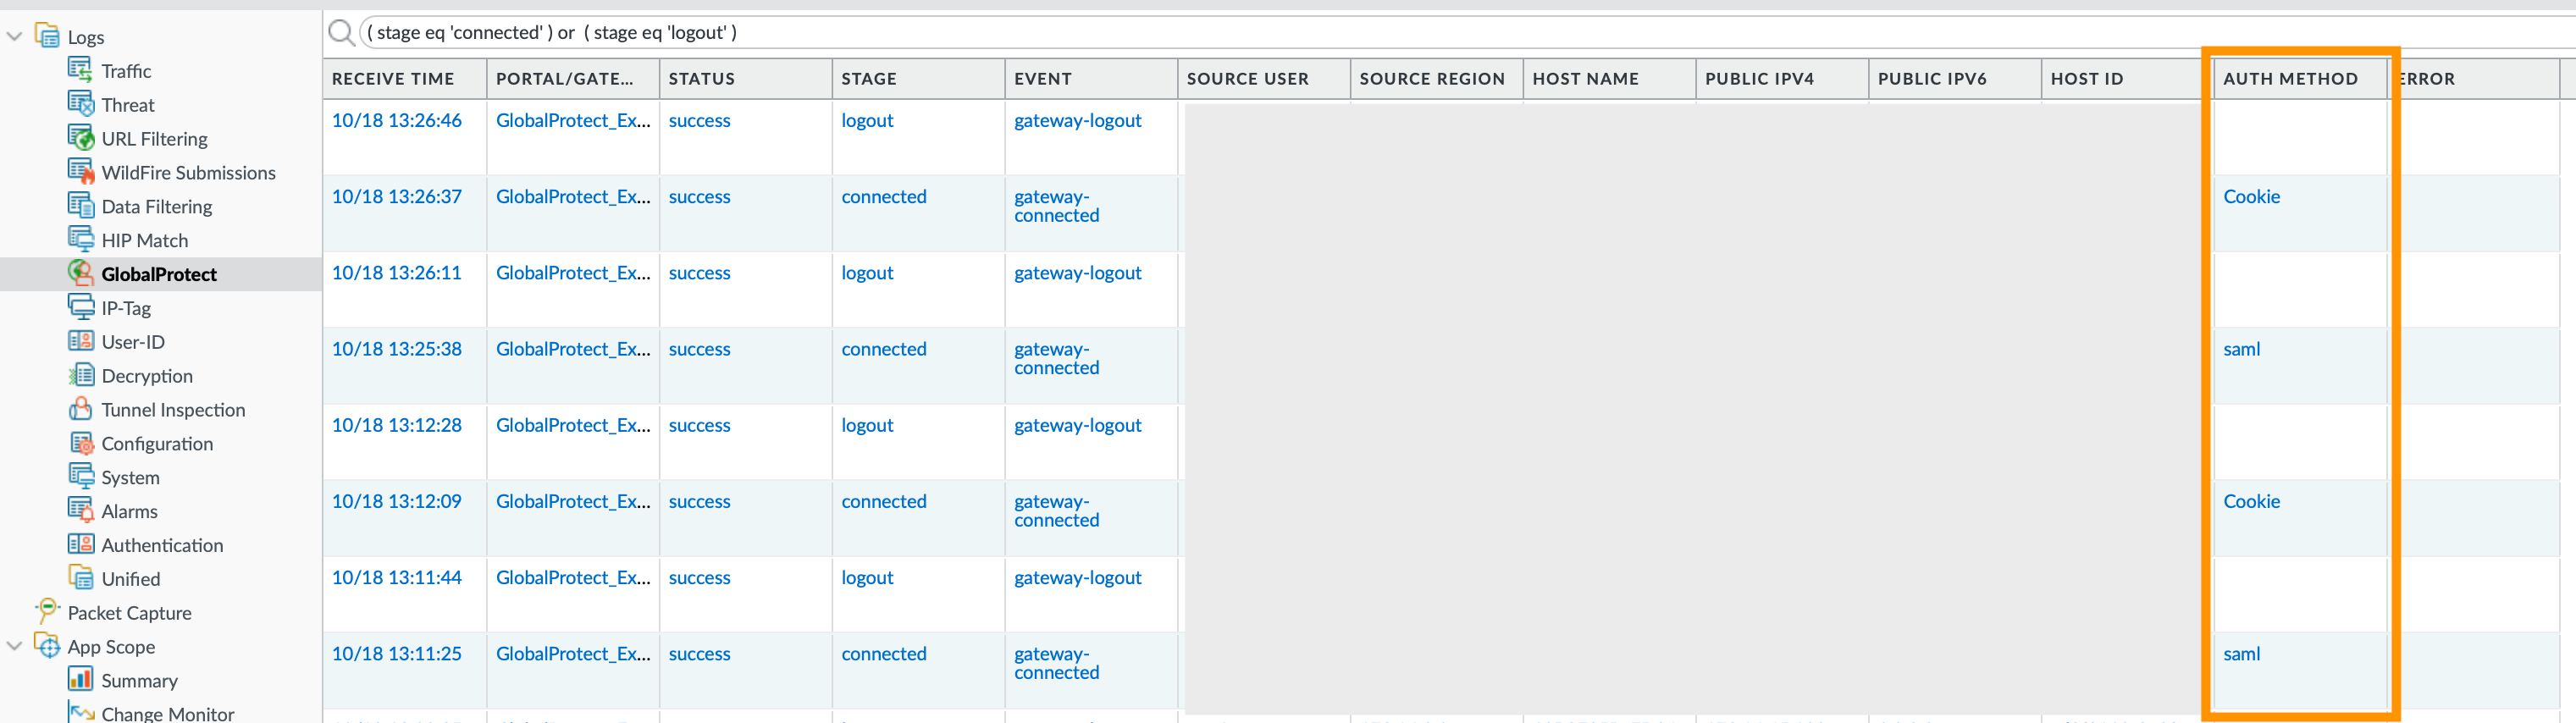Sort by the Receive Time column header

pos(393,79)
